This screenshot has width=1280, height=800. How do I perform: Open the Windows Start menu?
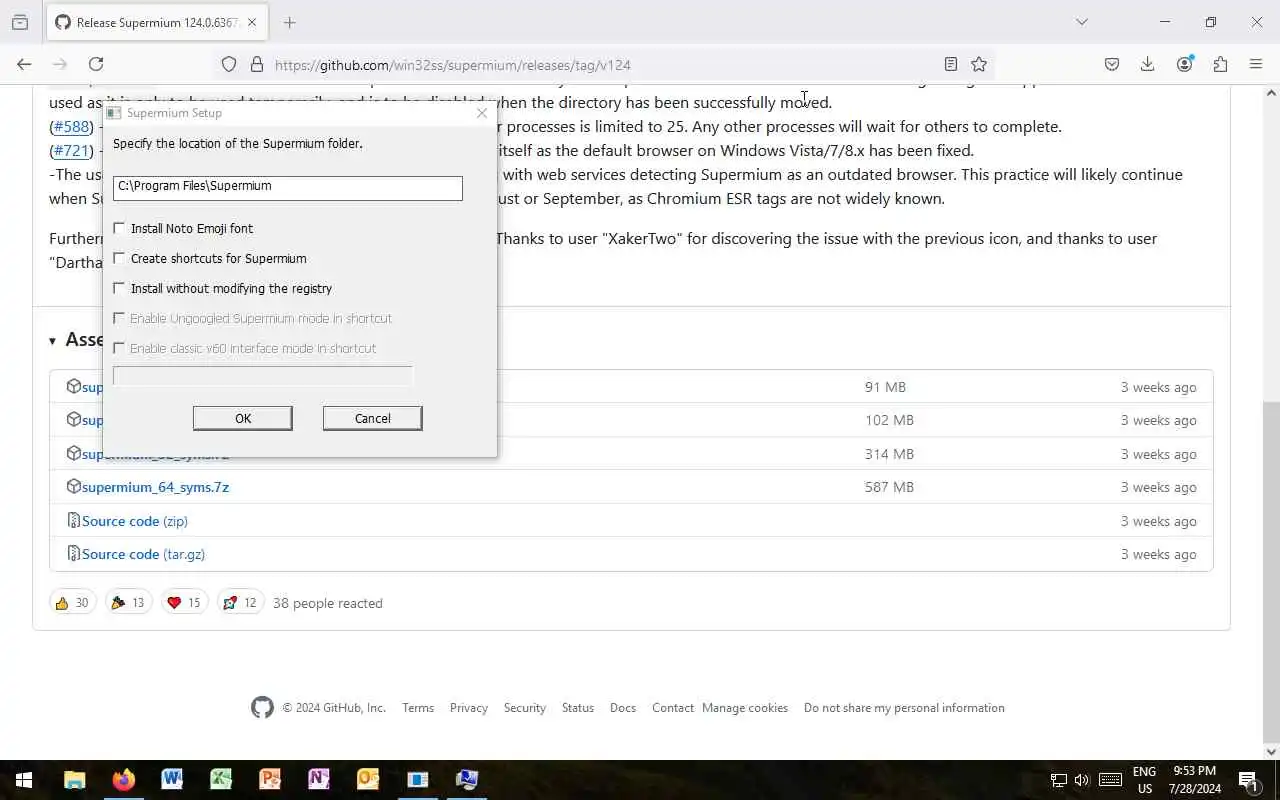click(24, 780)
